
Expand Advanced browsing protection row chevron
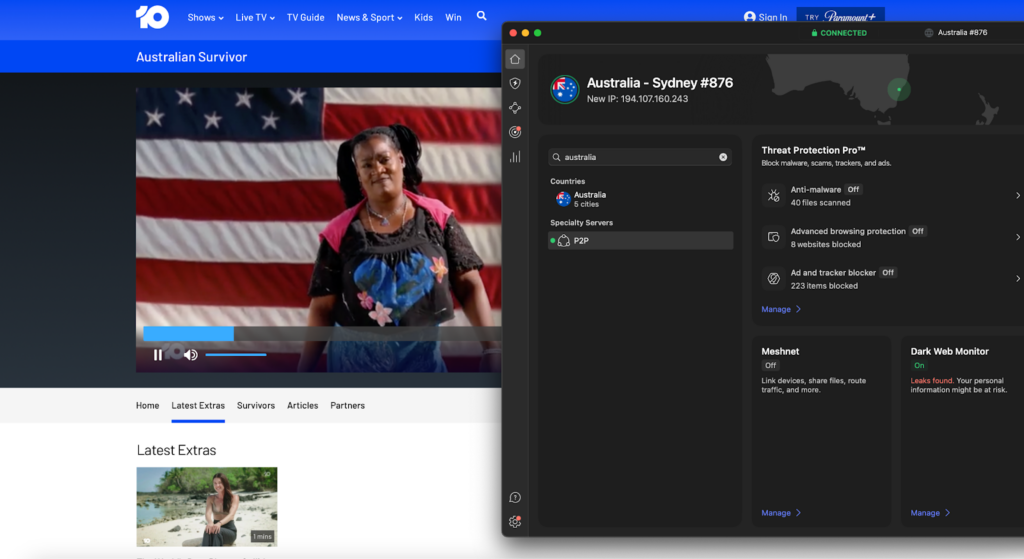(x=1017, y=237)
